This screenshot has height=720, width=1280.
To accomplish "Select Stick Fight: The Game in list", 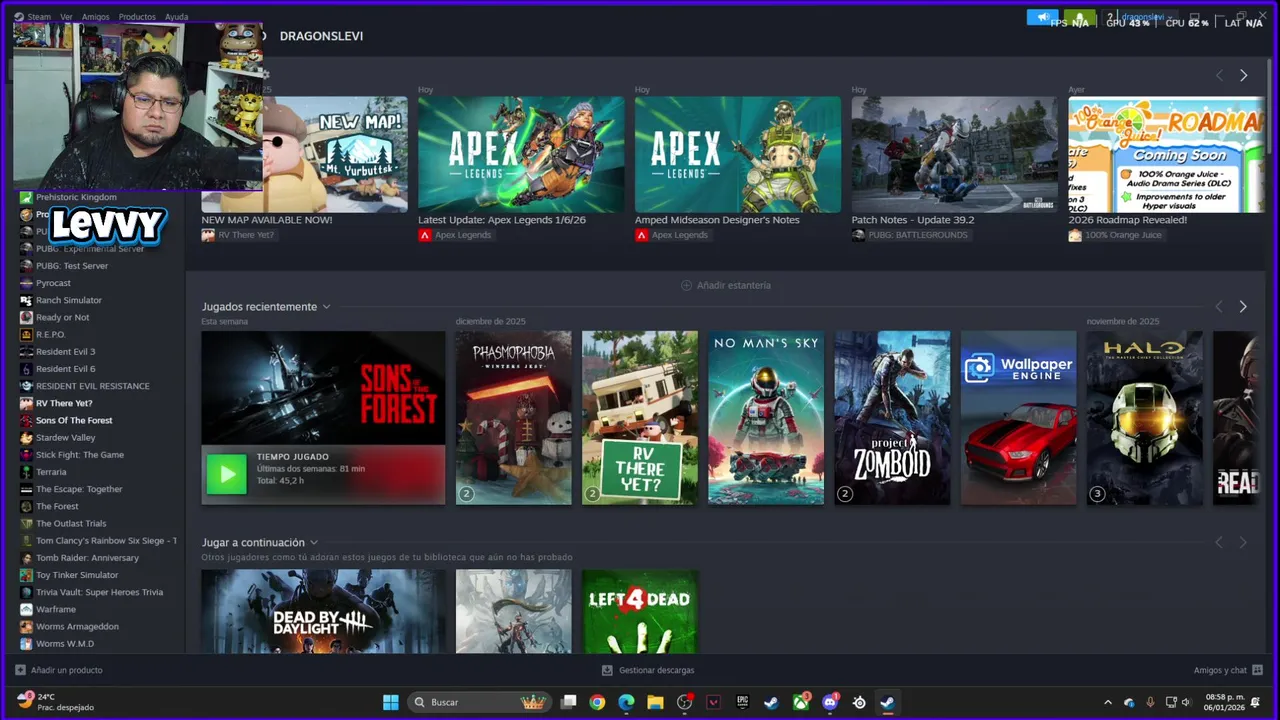I will 80,455.
